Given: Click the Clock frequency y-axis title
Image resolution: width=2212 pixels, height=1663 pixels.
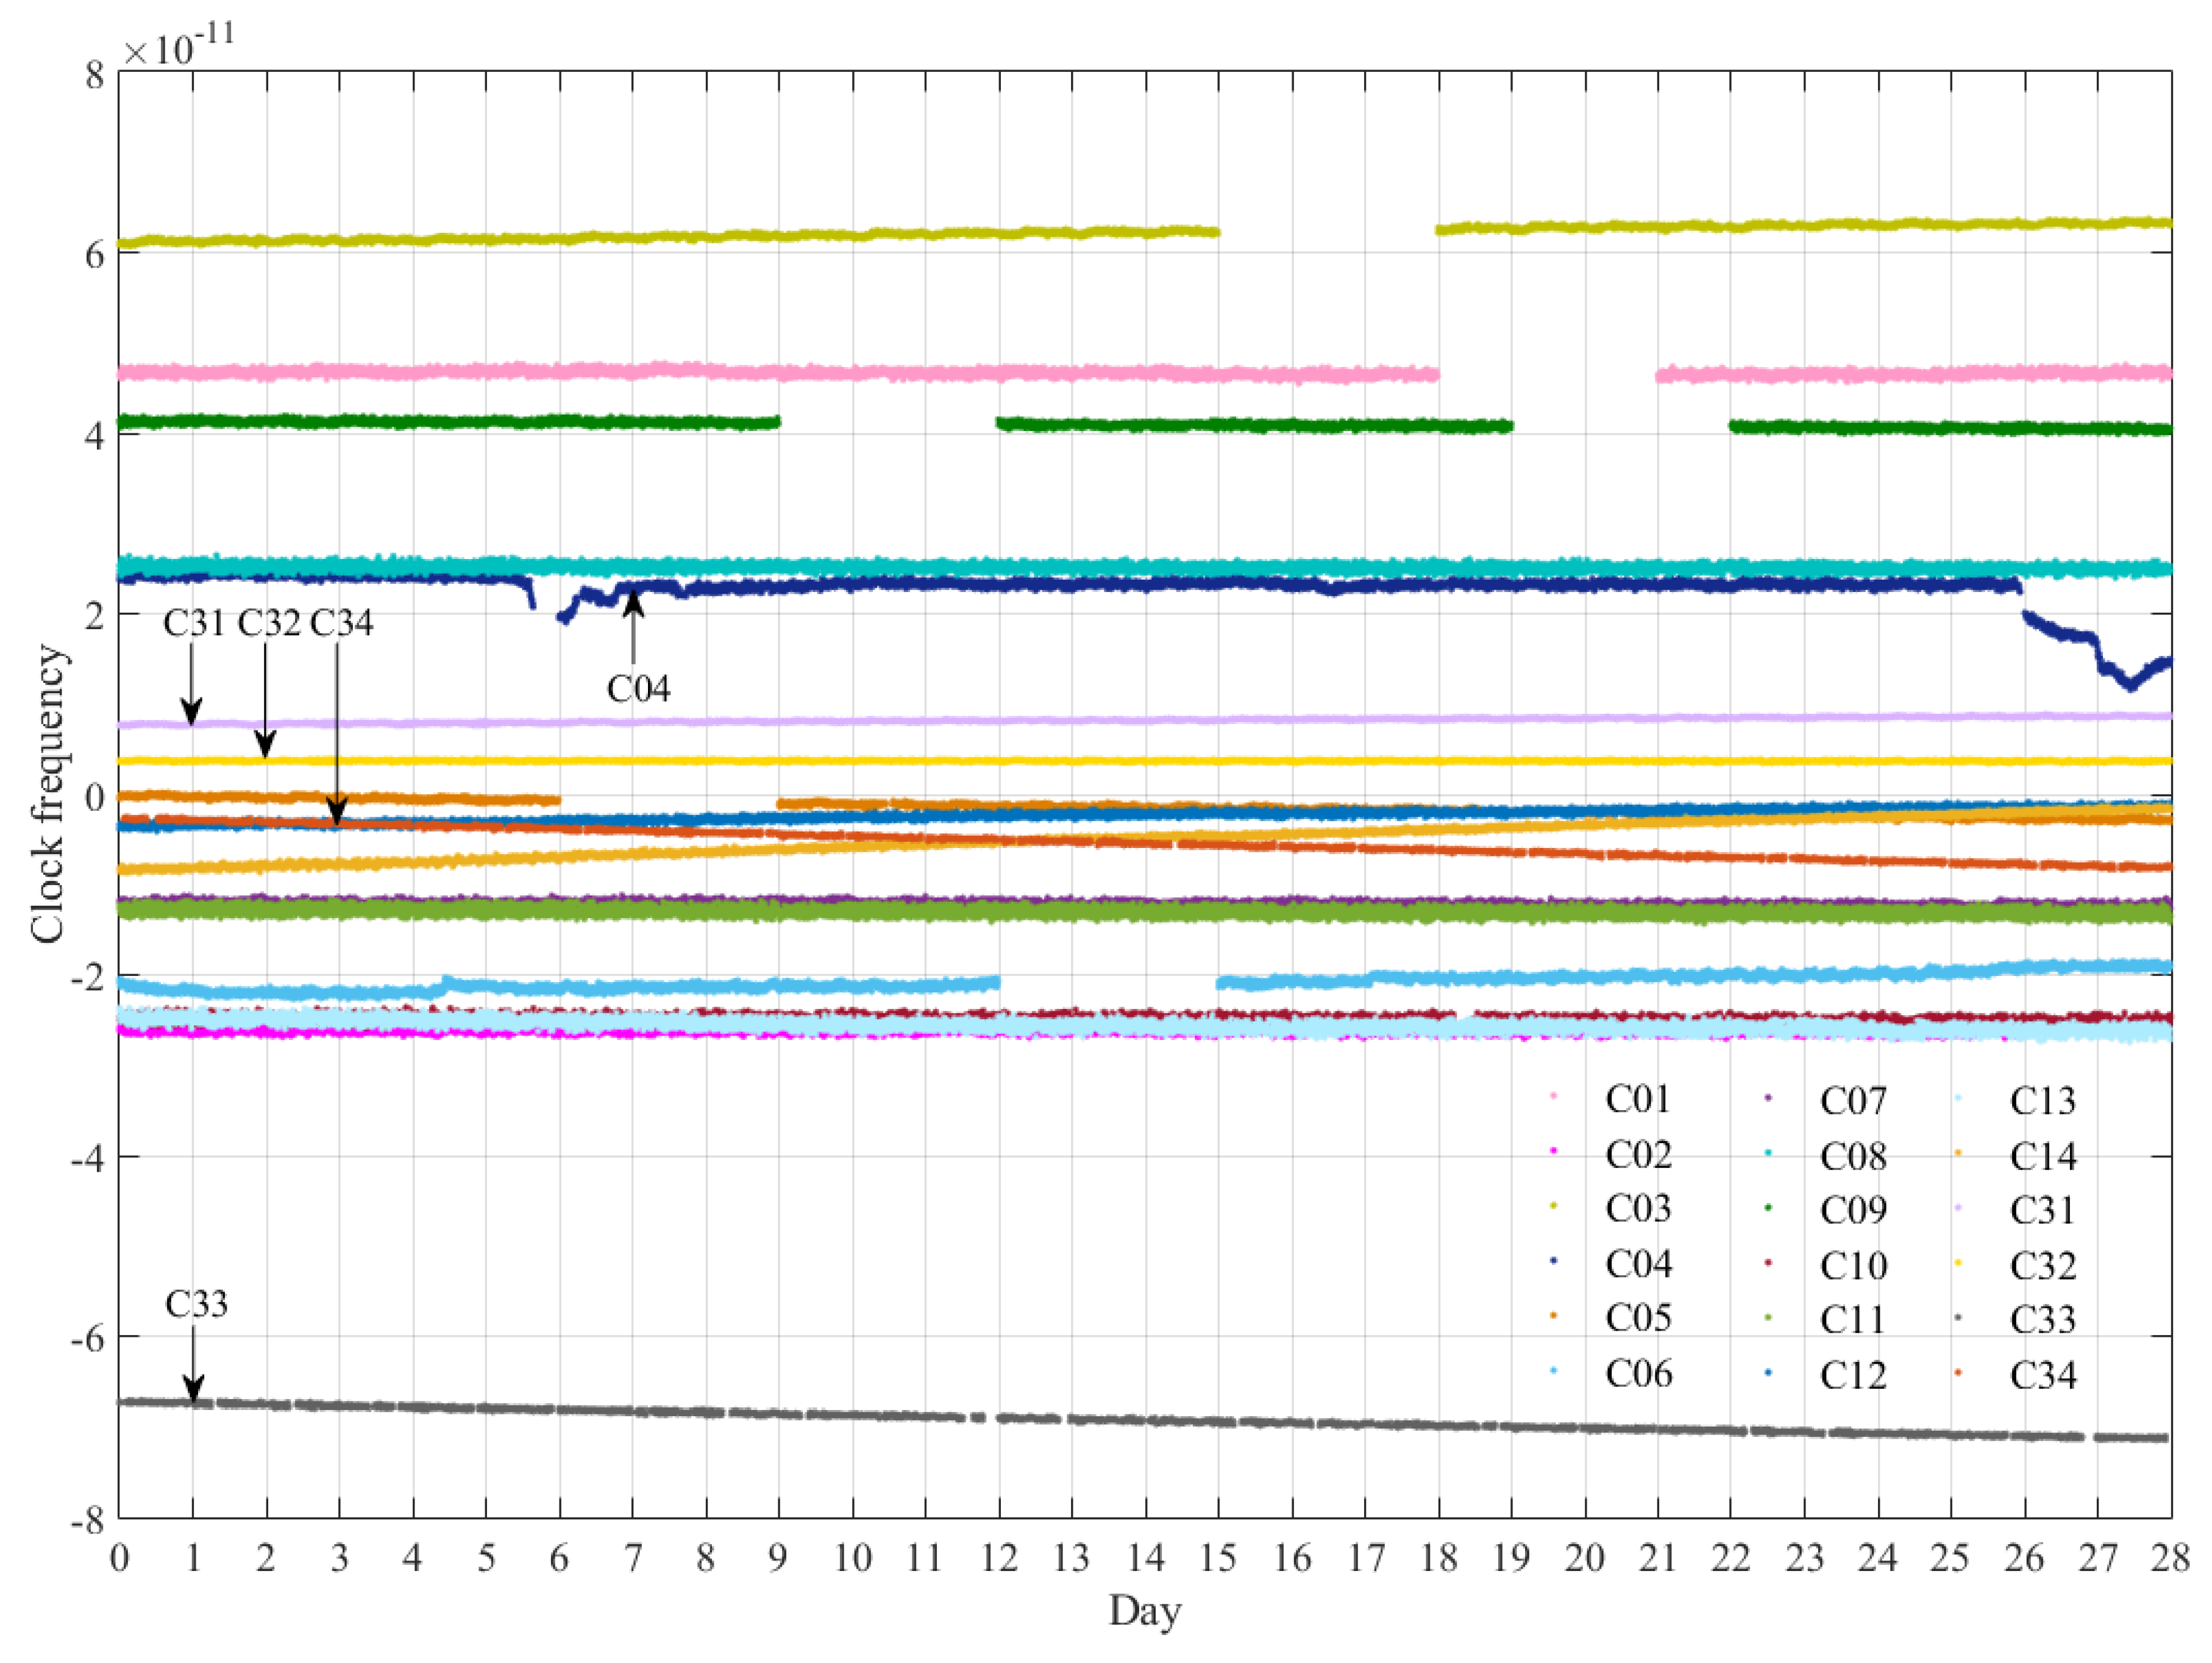Looking at the screenshot, I should click(47, 794).
